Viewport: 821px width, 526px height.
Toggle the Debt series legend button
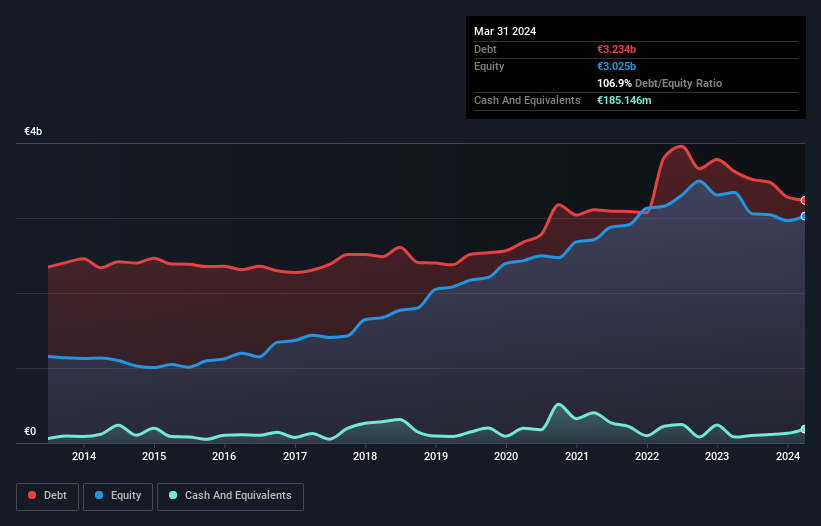click(x=48, y=496)
